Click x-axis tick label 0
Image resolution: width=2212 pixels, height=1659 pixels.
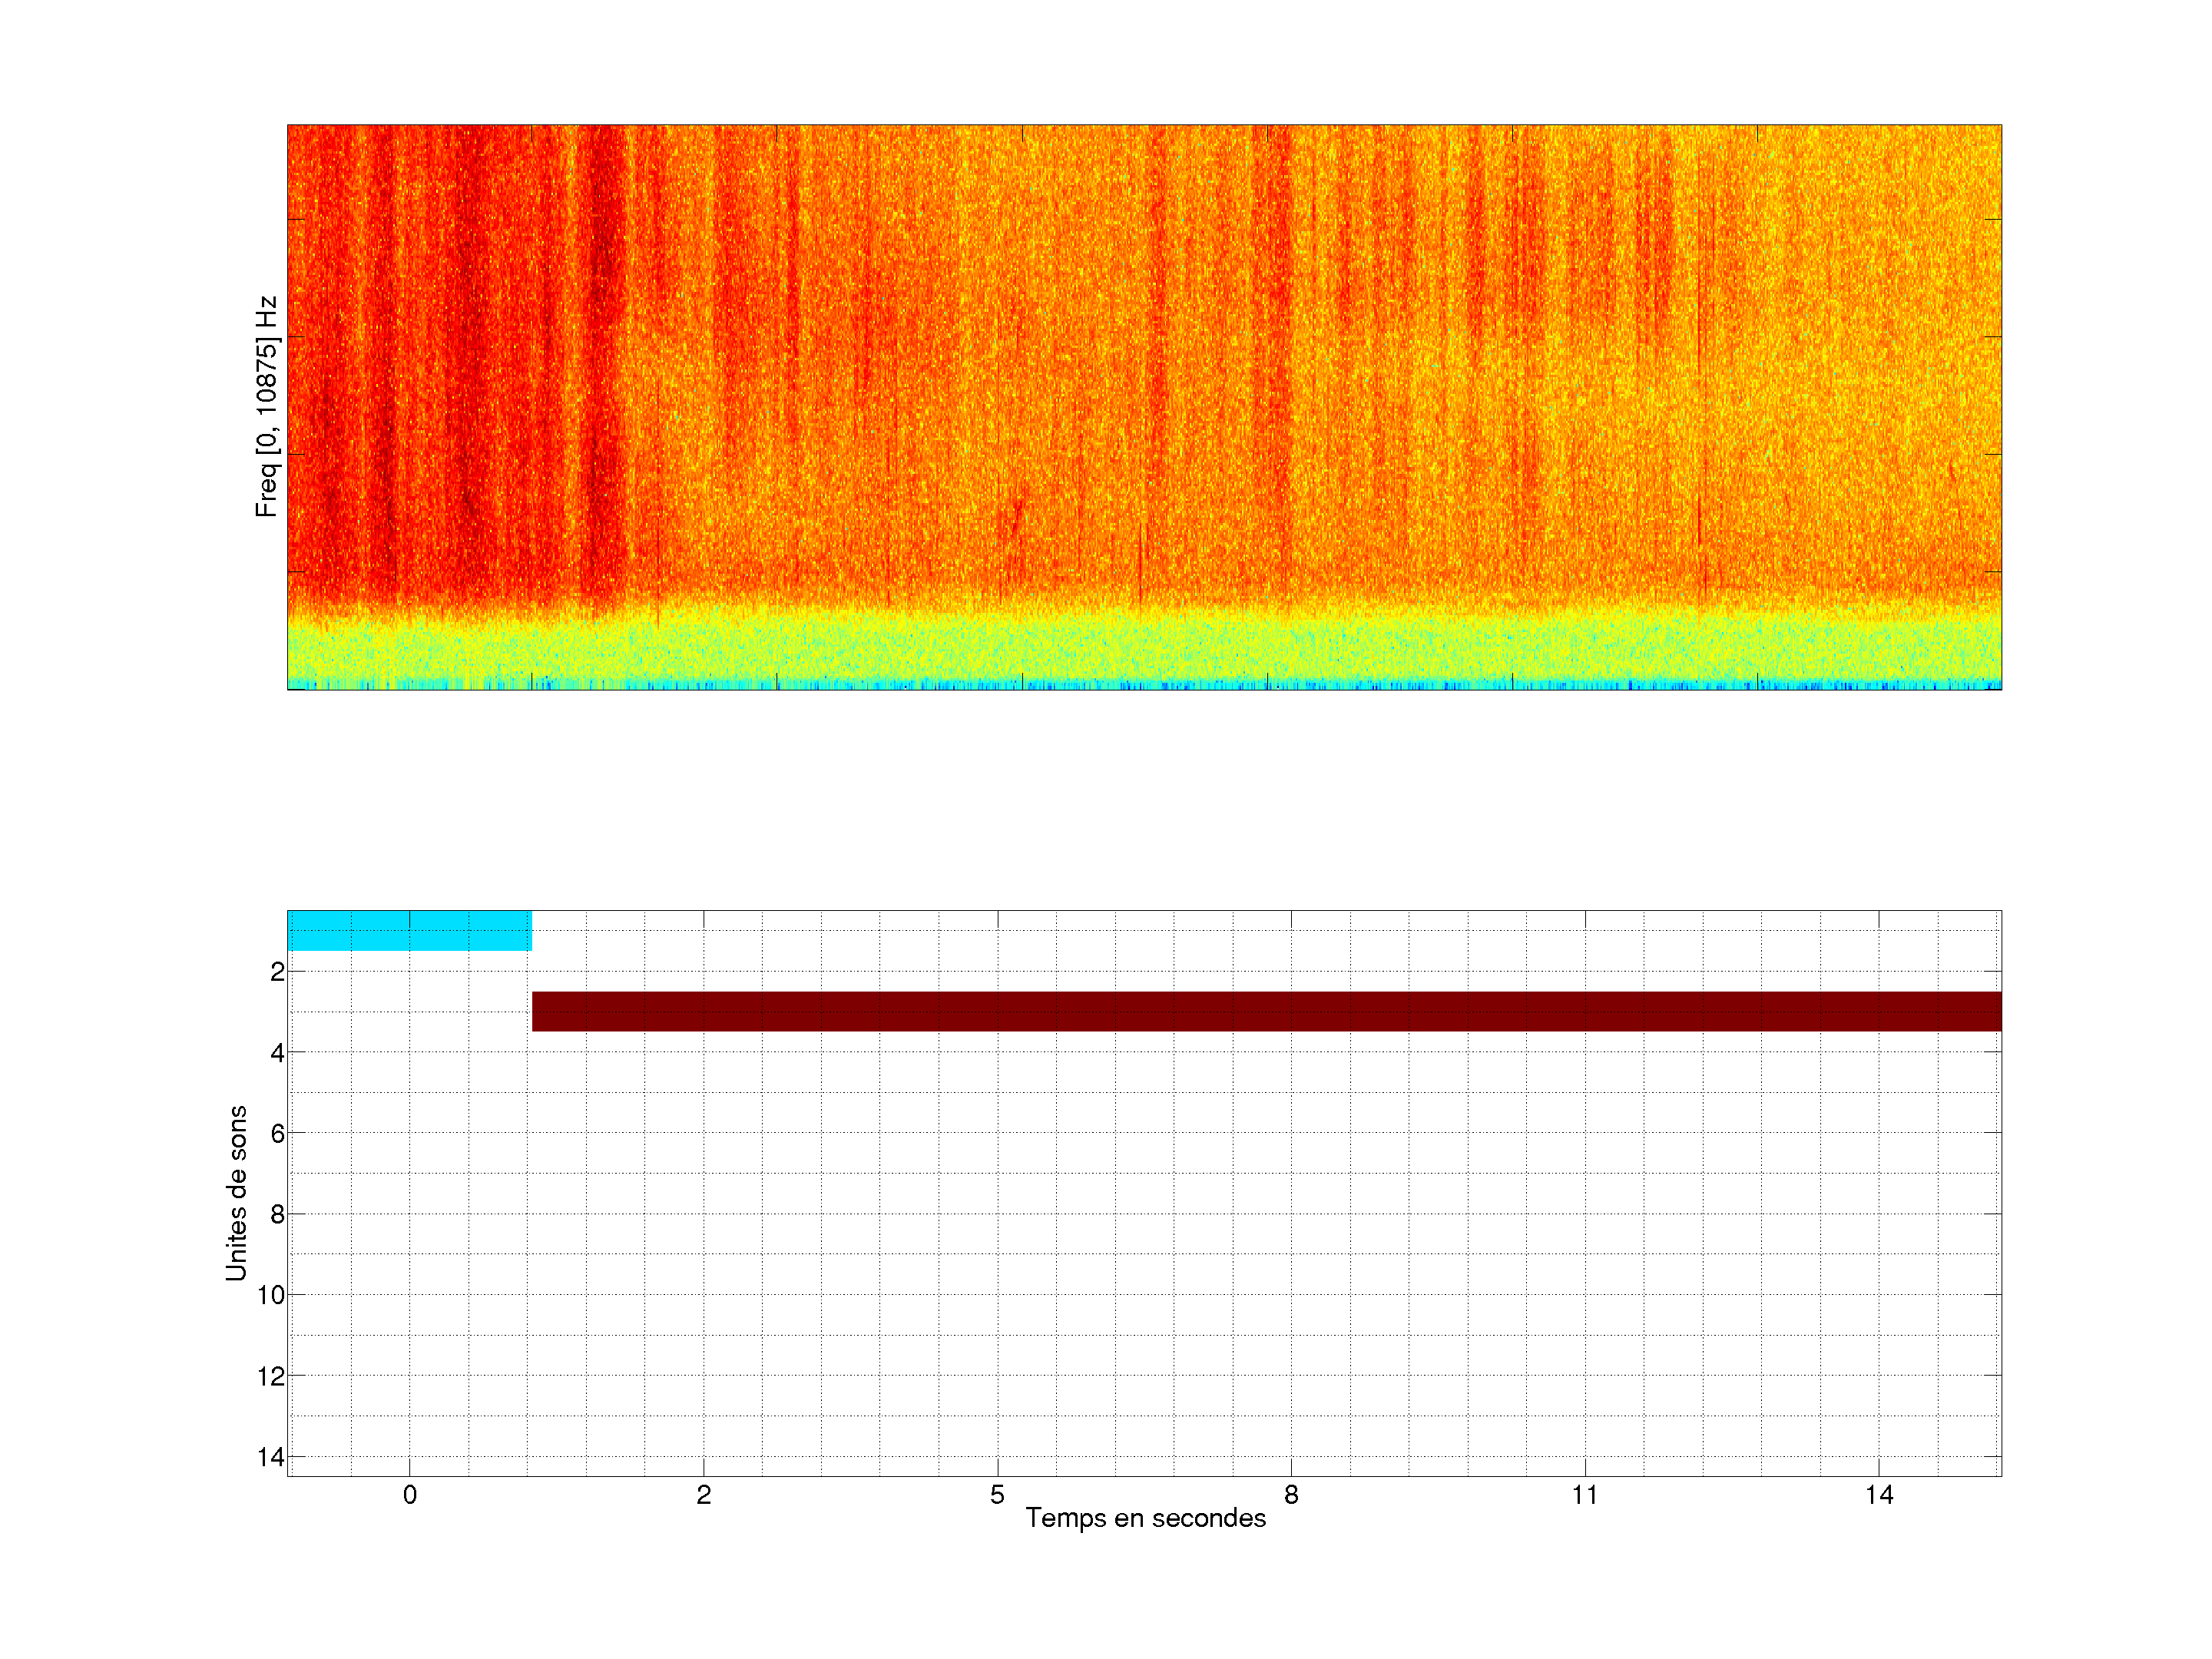(410, 1495)
